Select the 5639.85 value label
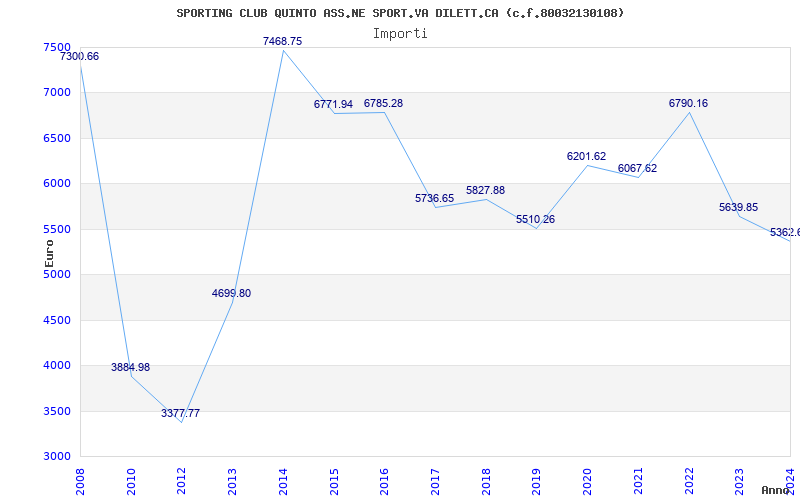Viewport: 800px width, 500px height. pyautogui.click(x=738, y=208)
